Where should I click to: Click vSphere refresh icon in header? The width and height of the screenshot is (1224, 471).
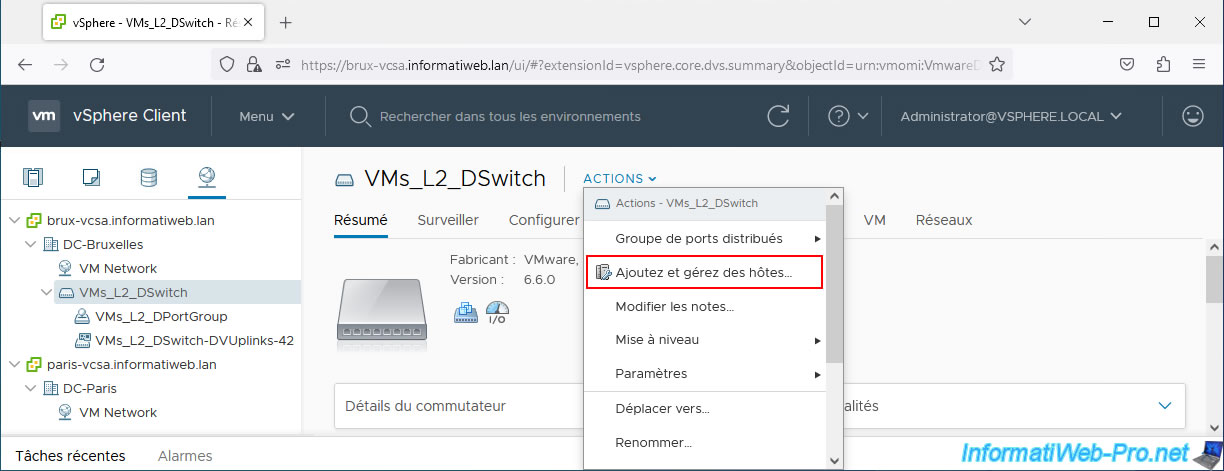778,116
